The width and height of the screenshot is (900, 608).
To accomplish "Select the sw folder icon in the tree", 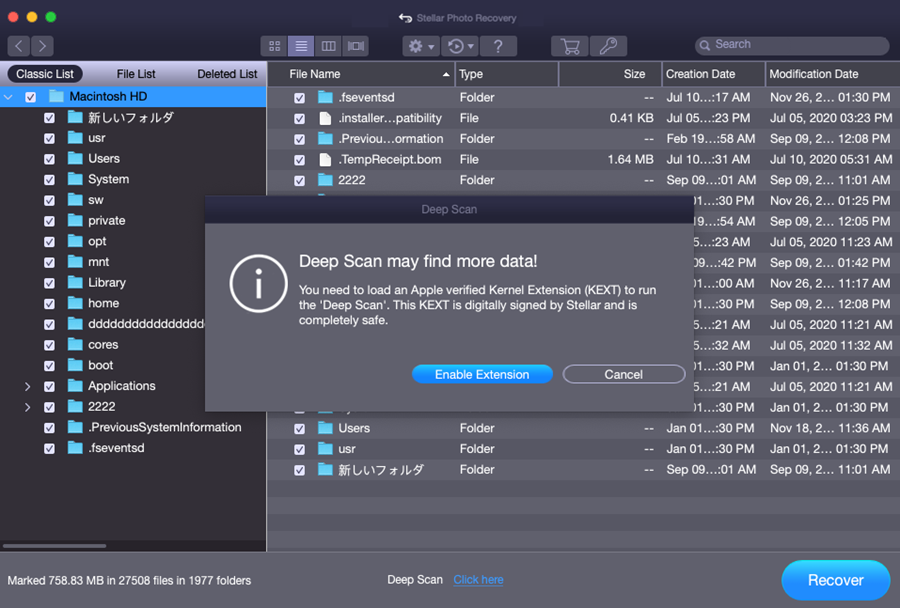I will (75, 199).
